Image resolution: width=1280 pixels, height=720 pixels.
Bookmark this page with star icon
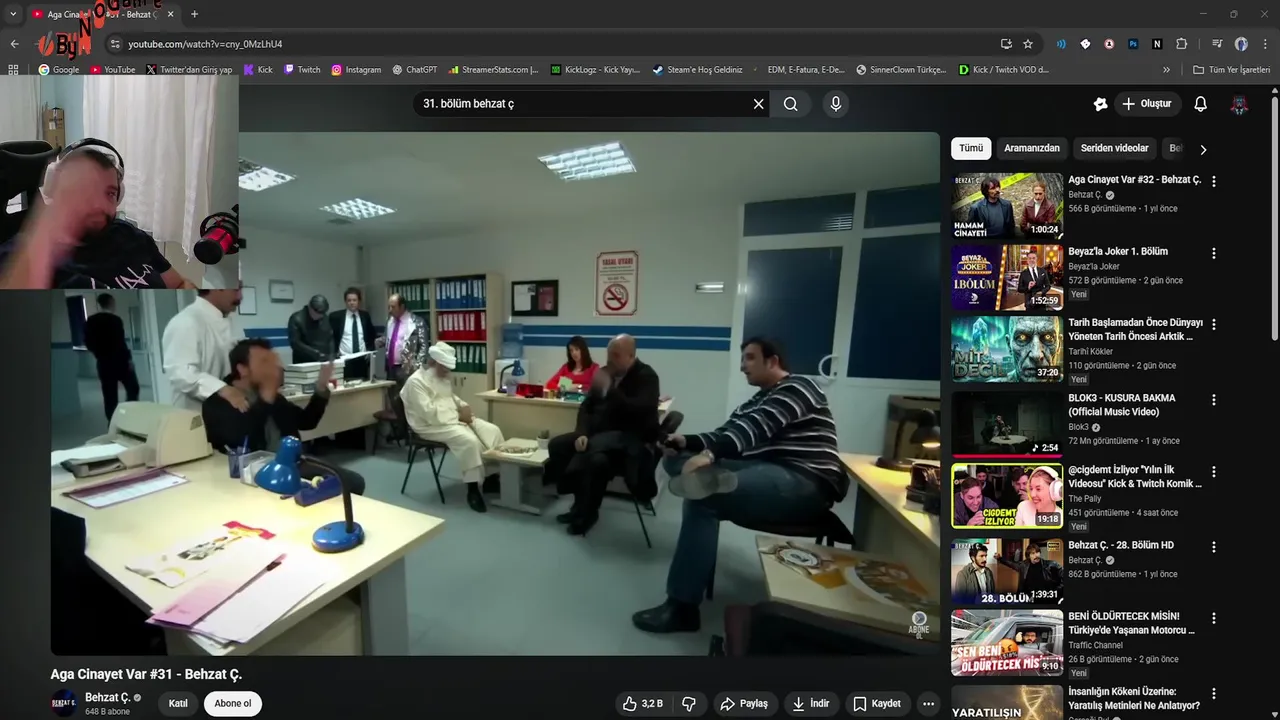[1028, 44]
